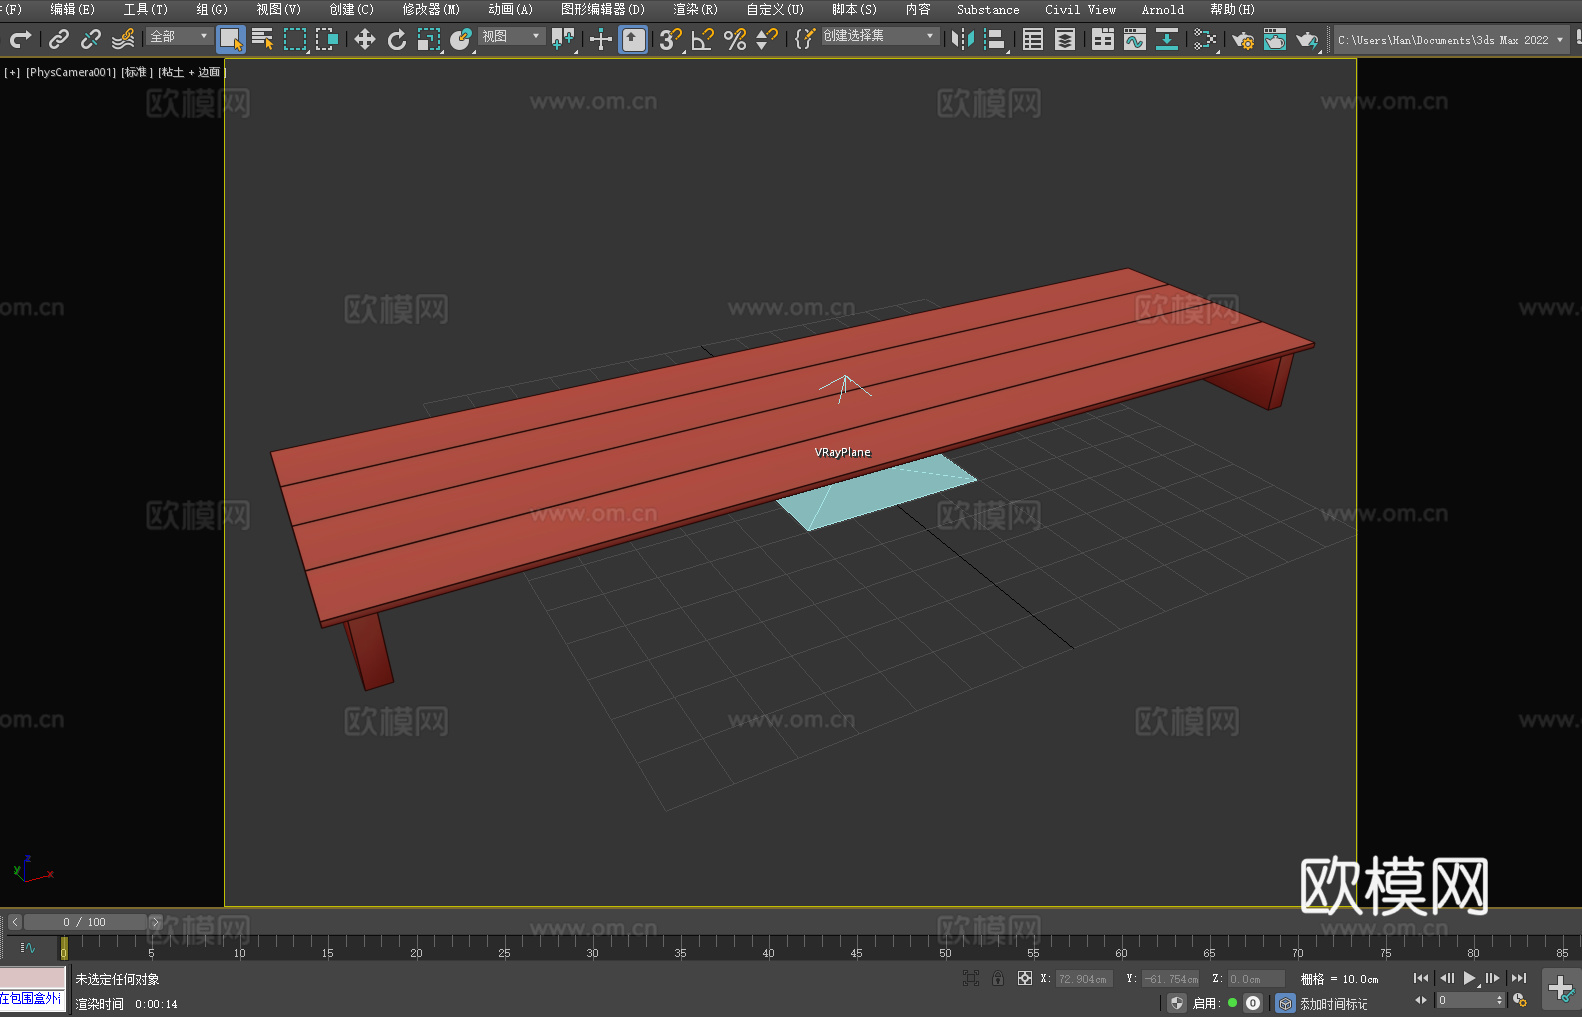Click the current frame number field
Screen dimensions: 1582x1017
click(x=1469, y=1000)
